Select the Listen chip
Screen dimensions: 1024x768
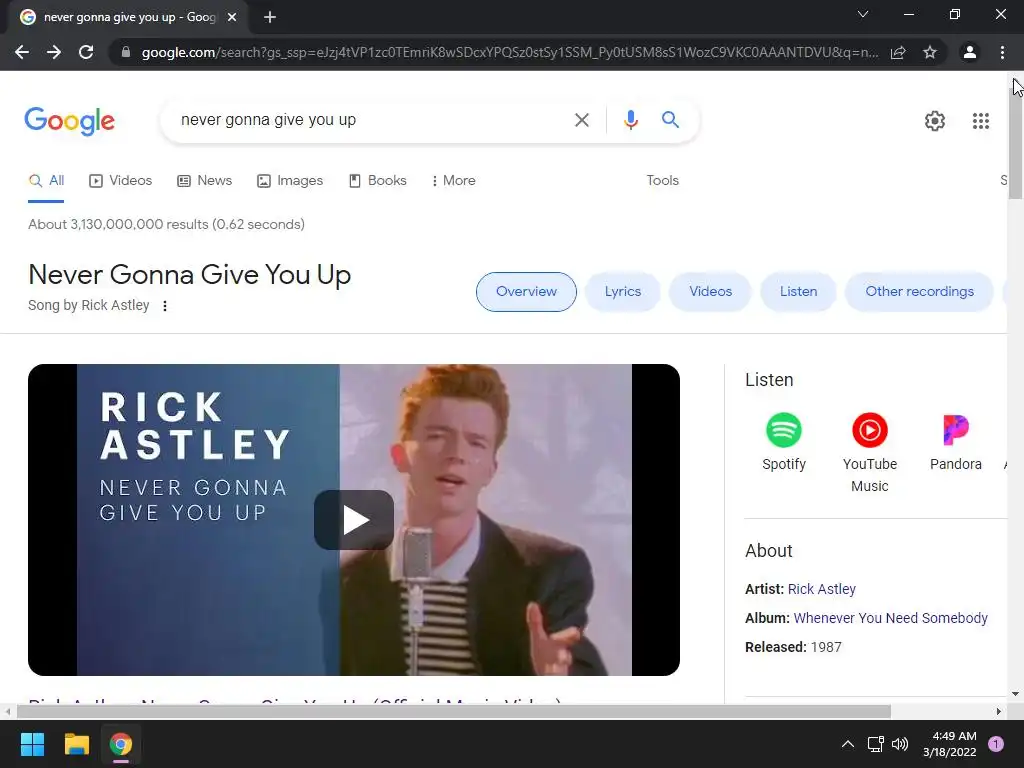click(x=798, y=292)
